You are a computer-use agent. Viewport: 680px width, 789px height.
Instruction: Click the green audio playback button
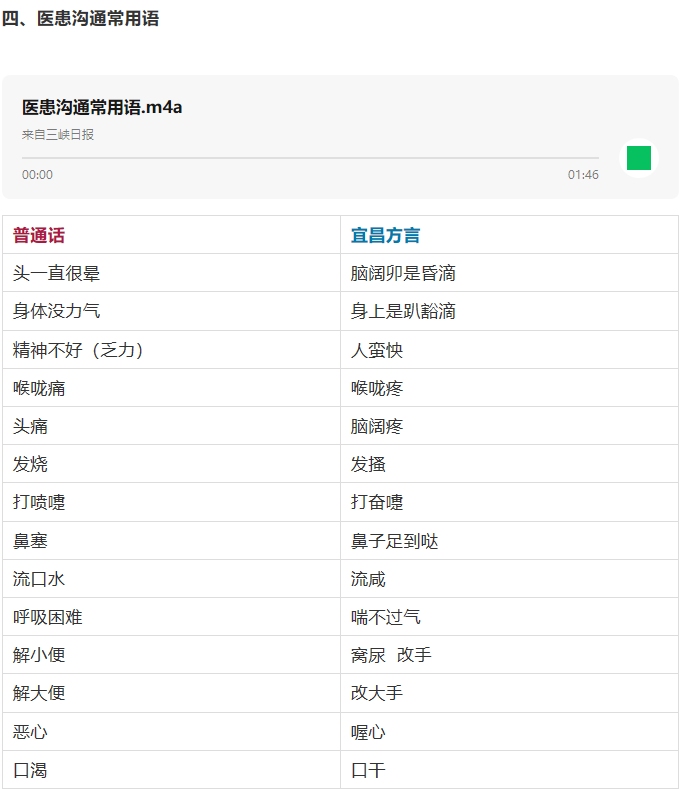click(638, 158)
